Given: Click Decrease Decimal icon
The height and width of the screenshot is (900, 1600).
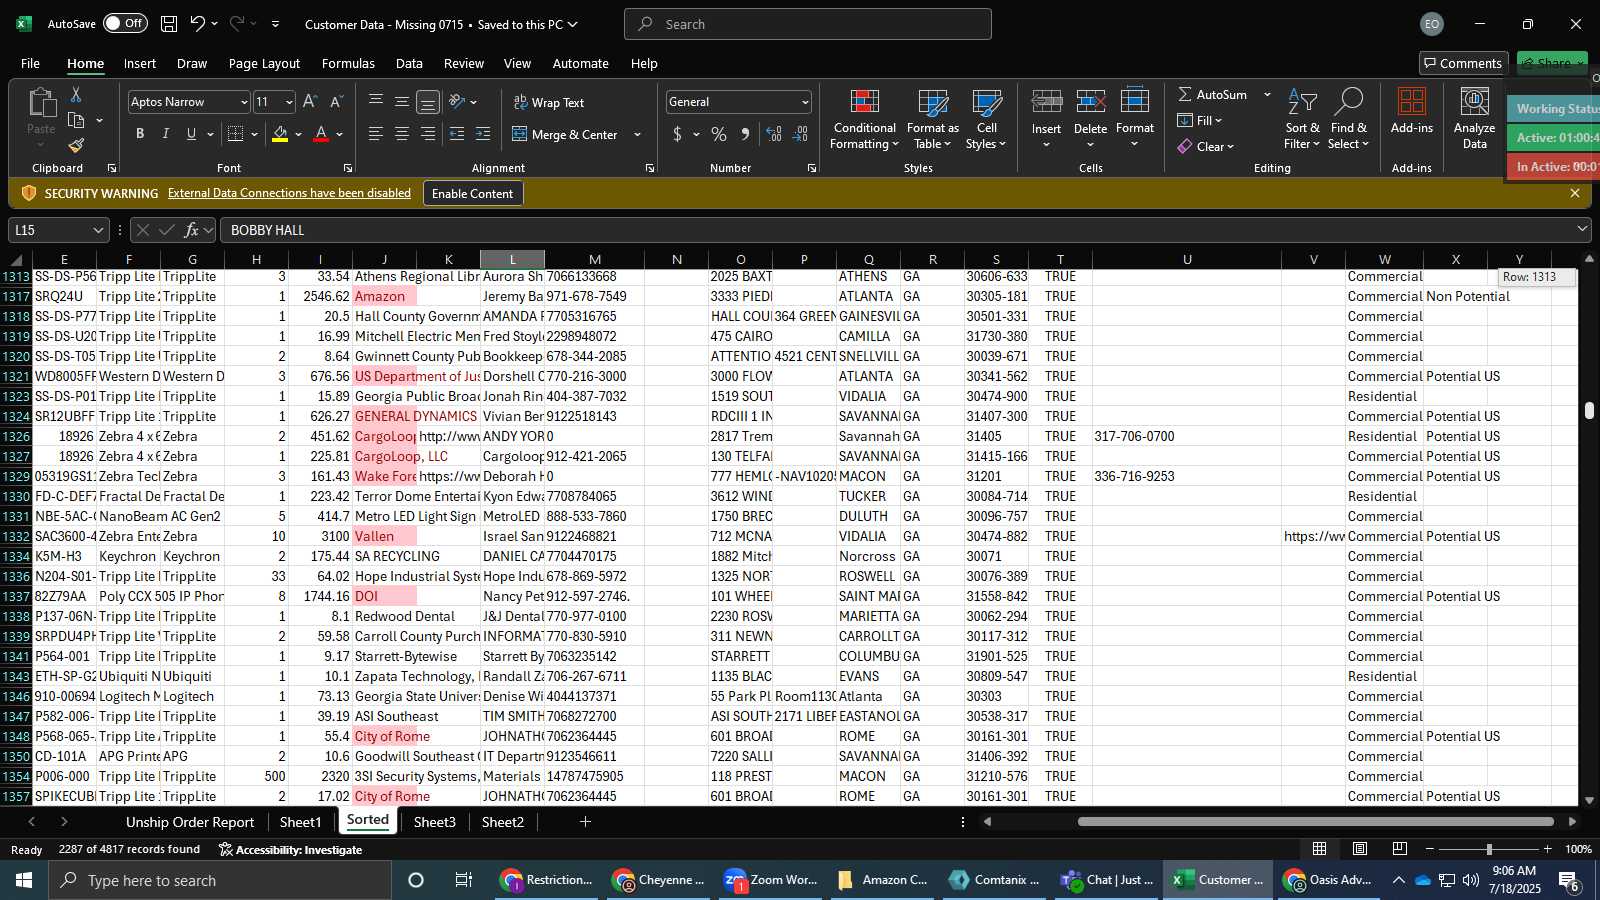Looking at the screenshot, I should coord(800,134).
